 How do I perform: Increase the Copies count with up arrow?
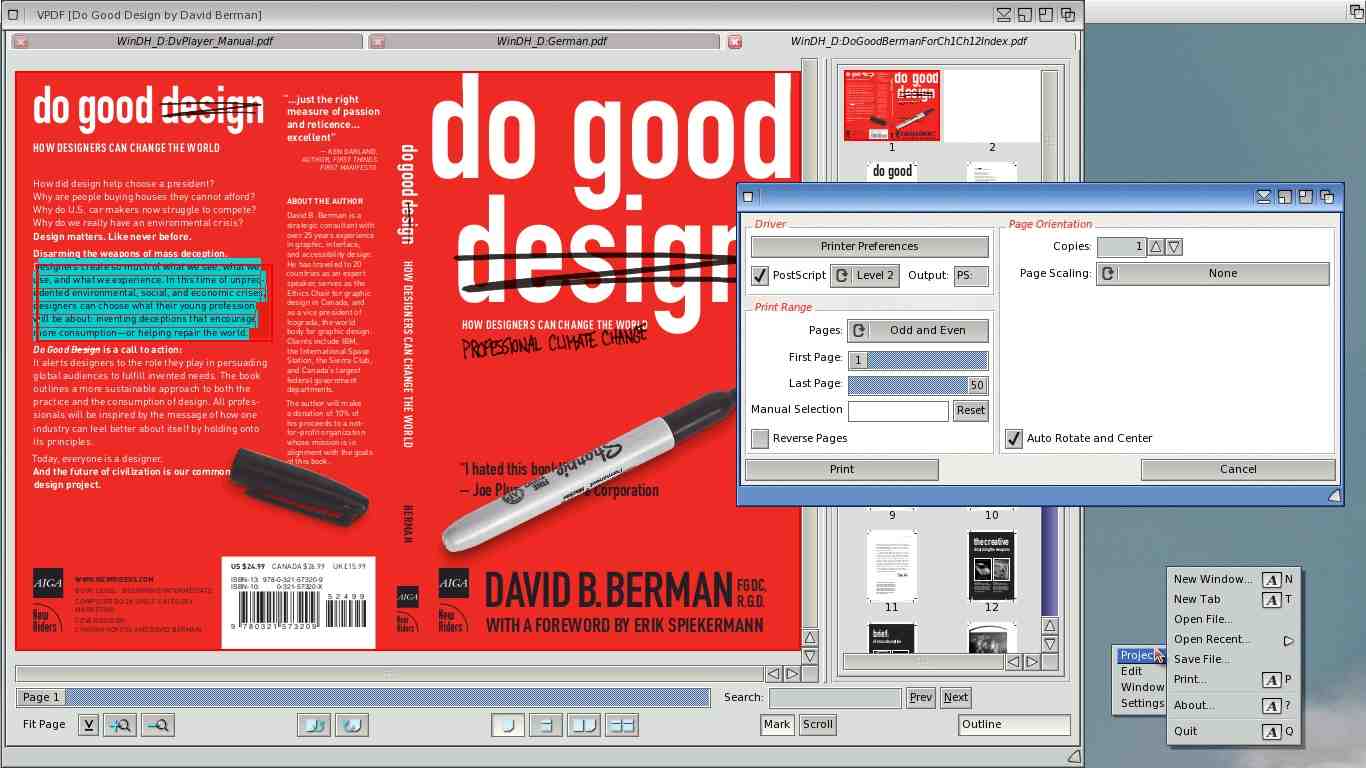[x=1156, y=246]
